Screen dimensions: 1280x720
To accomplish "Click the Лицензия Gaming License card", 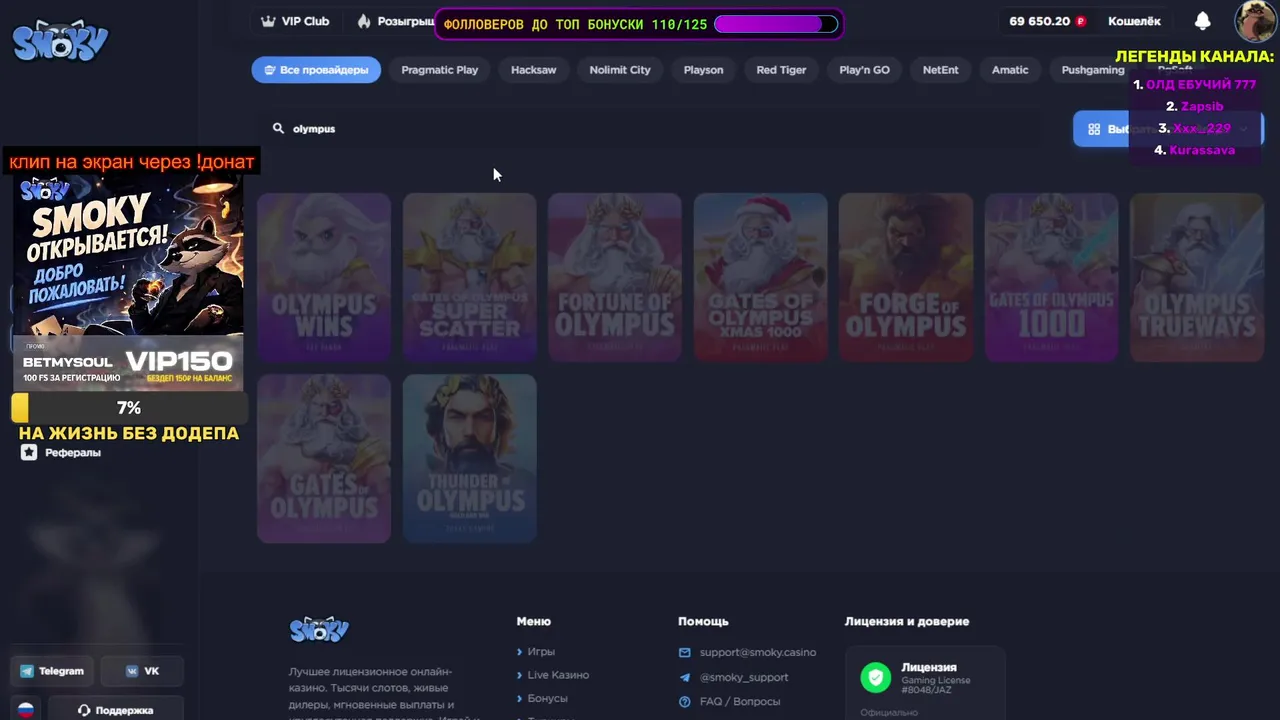I will [925, 682].
